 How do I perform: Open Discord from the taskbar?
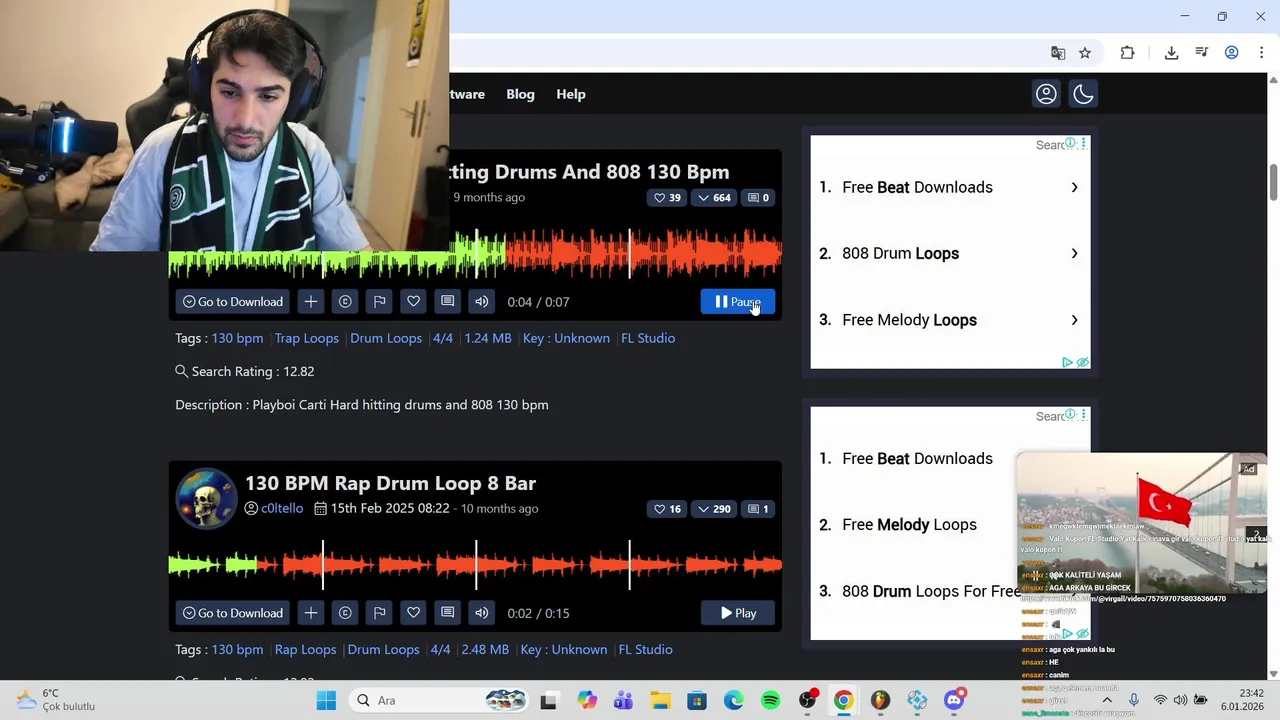954,700
